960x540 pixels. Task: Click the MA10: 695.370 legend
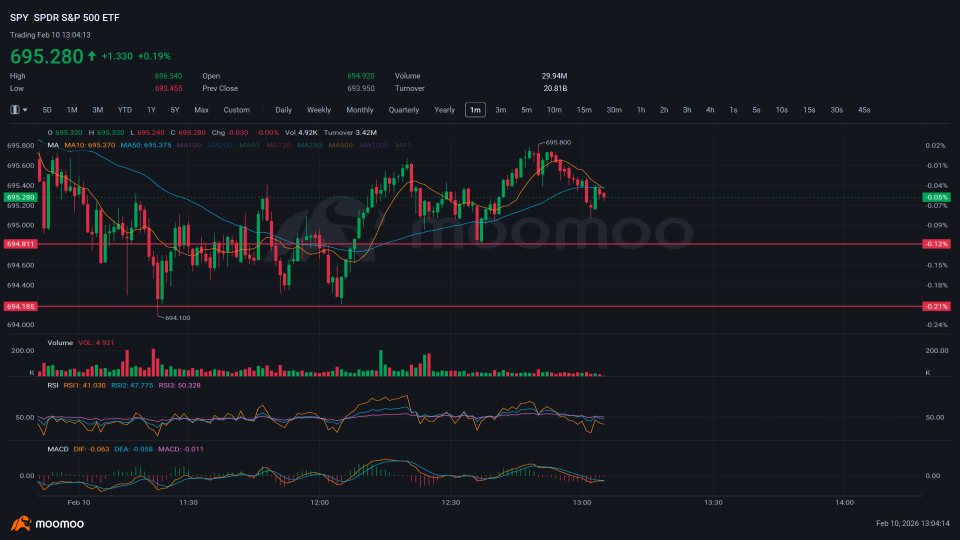(89, 145)
